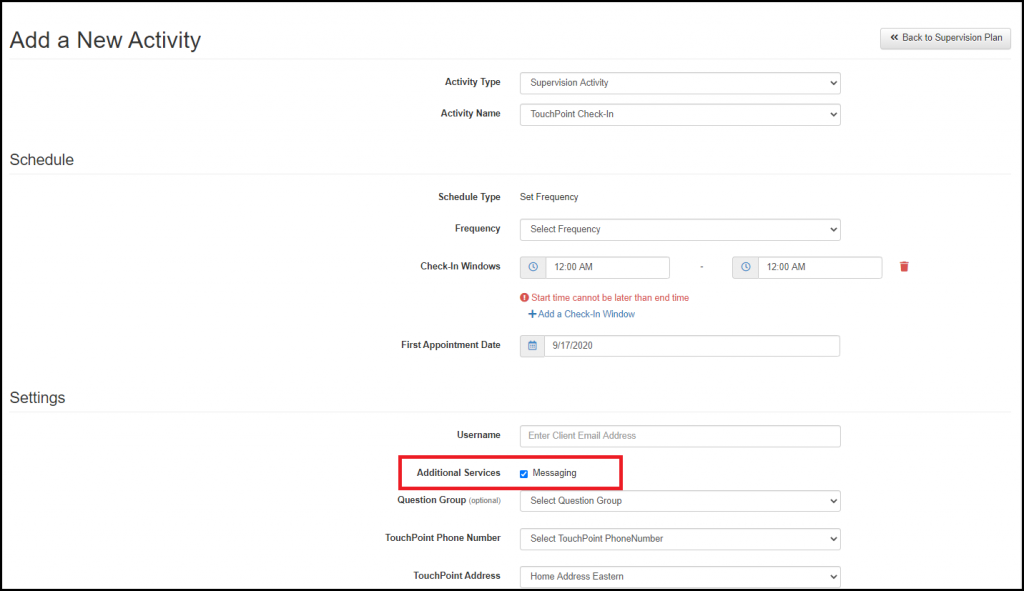This screenshot has width=1024, height=591.
Task: Click the plus icon to add check-in window
Action: pyautogui.click(x=532, y=314)
